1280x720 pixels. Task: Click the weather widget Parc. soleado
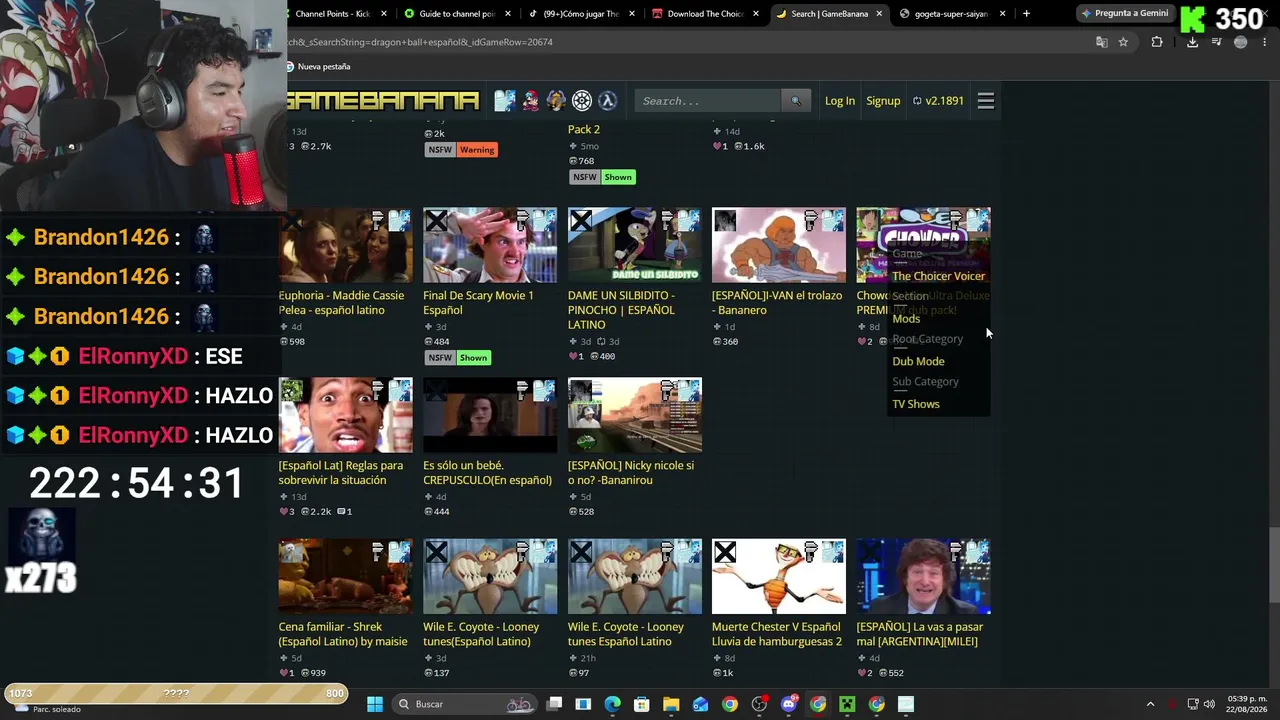(x=48, y=709)
